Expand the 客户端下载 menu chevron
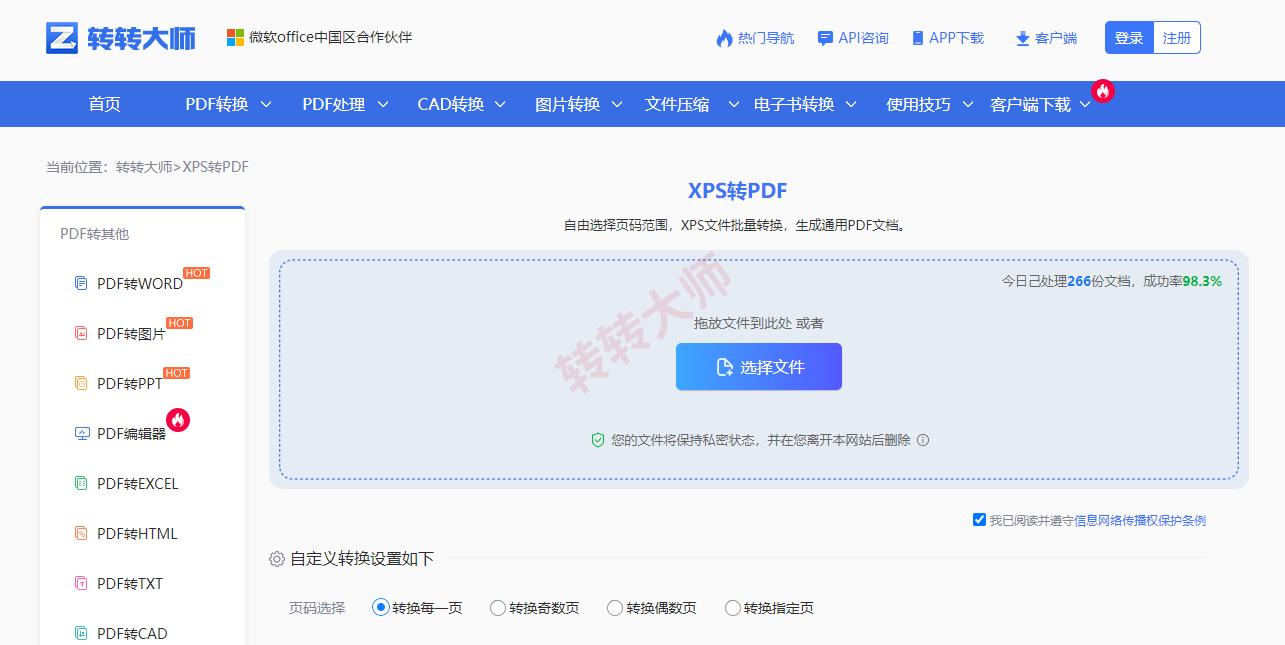Screen dimensions: 1285x645 click(x=1085, y=104)
